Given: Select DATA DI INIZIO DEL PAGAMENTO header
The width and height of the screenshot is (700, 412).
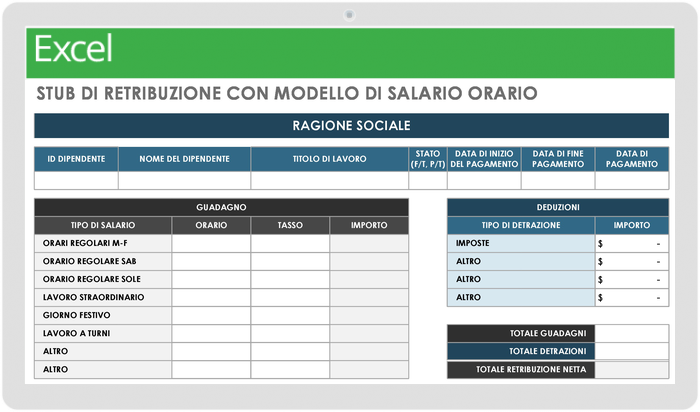Looking at the screenshot, I should pos(484,159).
